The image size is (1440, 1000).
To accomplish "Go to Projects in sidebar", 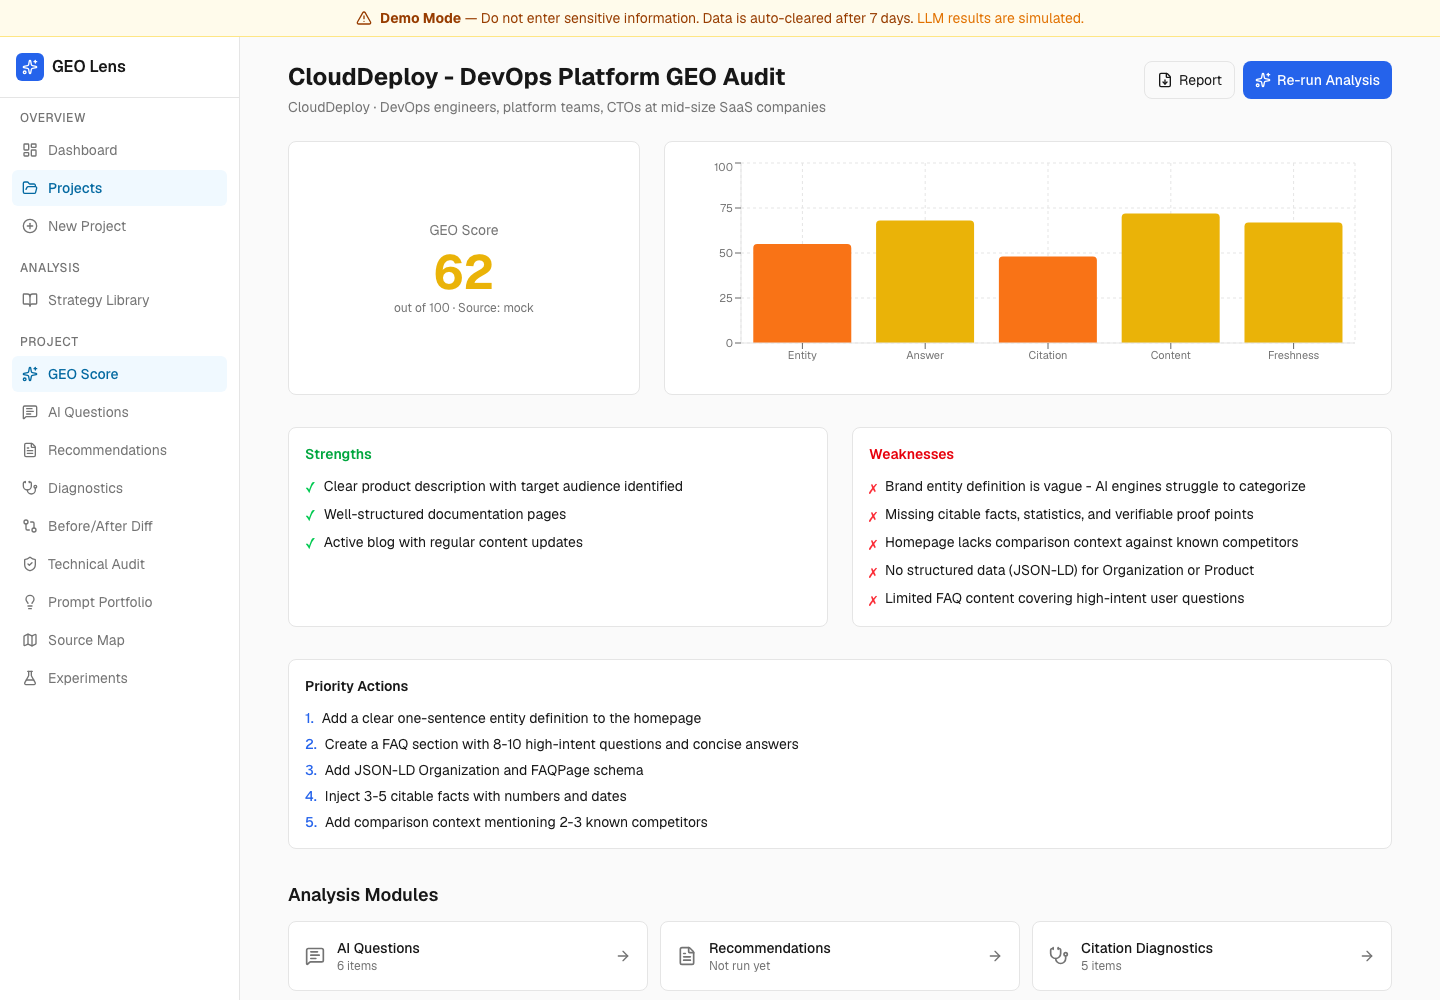I will [x=119, y=188].
